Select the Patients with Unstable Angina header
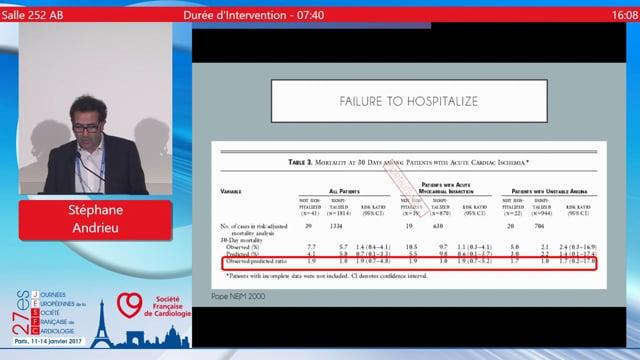640x360 pixels. [549, 191]
